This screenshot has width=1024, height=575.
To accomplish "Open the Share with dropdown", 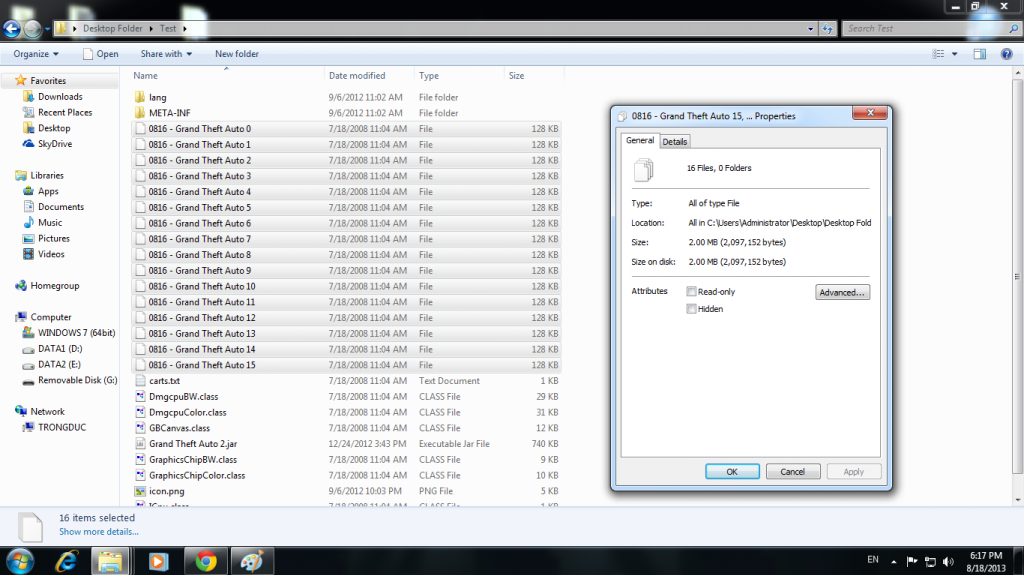I will point(166,54).
